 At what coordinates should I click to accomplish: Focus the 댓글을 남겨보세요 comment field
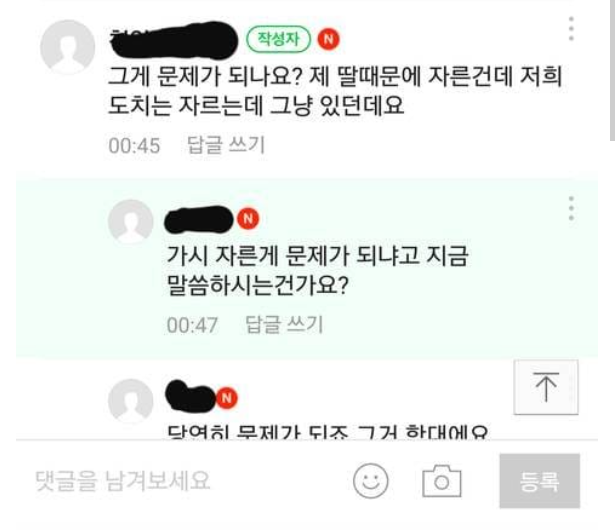tap(180, 481)
